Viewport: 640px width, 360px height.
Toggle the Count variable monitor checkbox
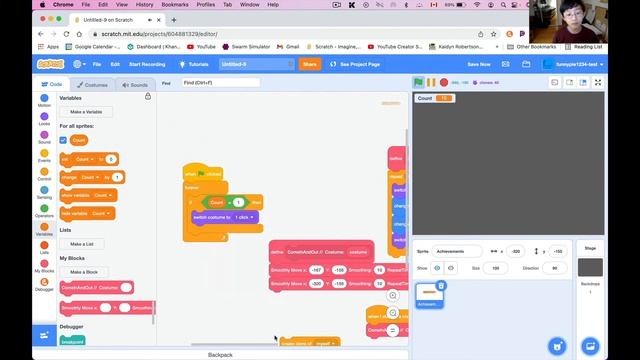[63, 140]
